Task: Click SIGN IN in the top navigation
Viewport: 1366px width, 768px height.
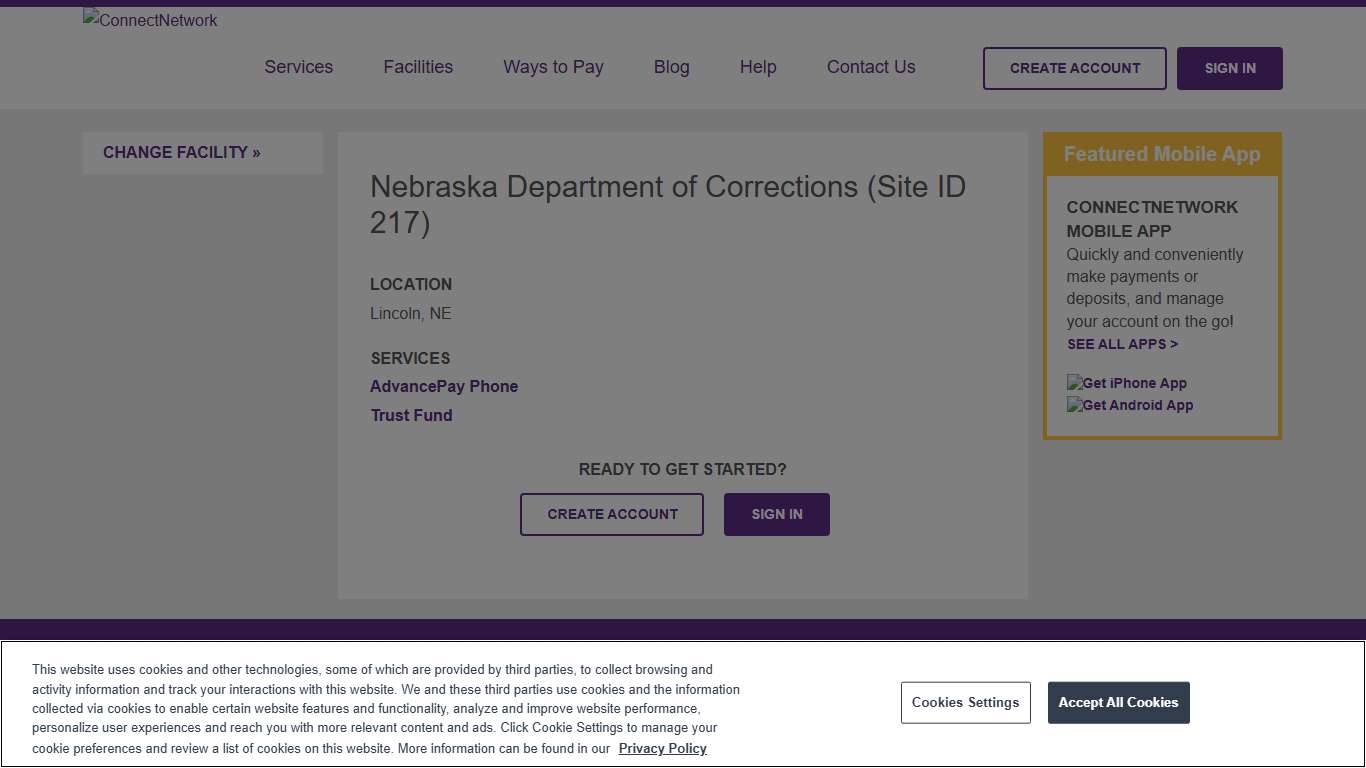Action: (1229, 68)
